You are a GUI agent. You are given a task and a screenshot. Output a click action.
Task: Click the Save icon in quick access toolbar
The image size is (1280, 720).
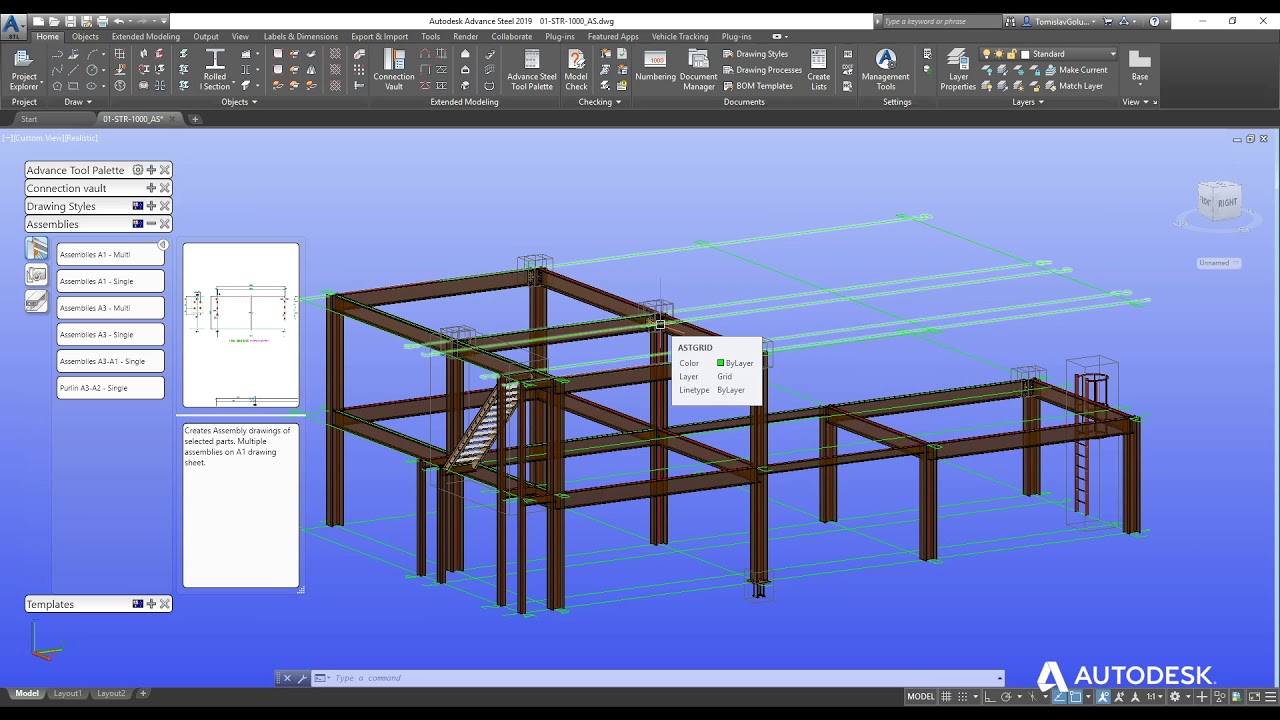(70, 21)
